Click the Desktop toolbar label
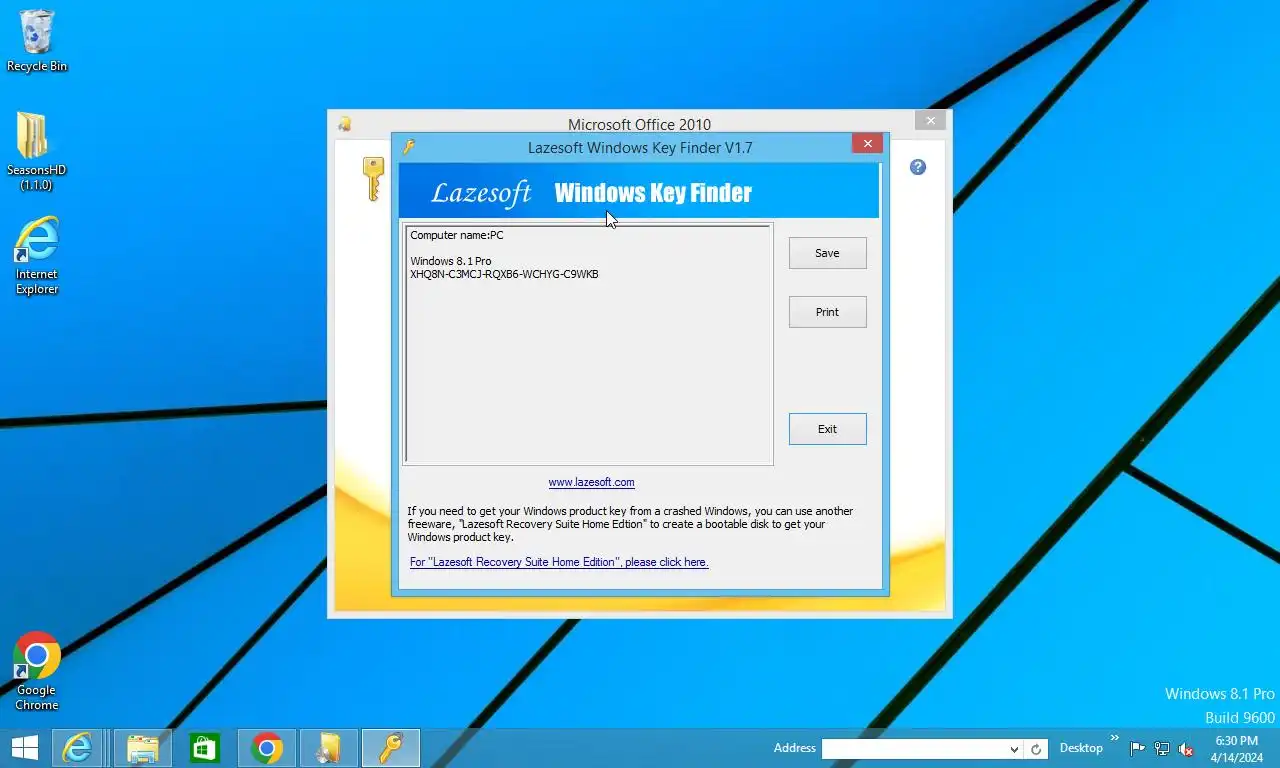This screenshot has width=1280, height=768. click(1081, 748)
